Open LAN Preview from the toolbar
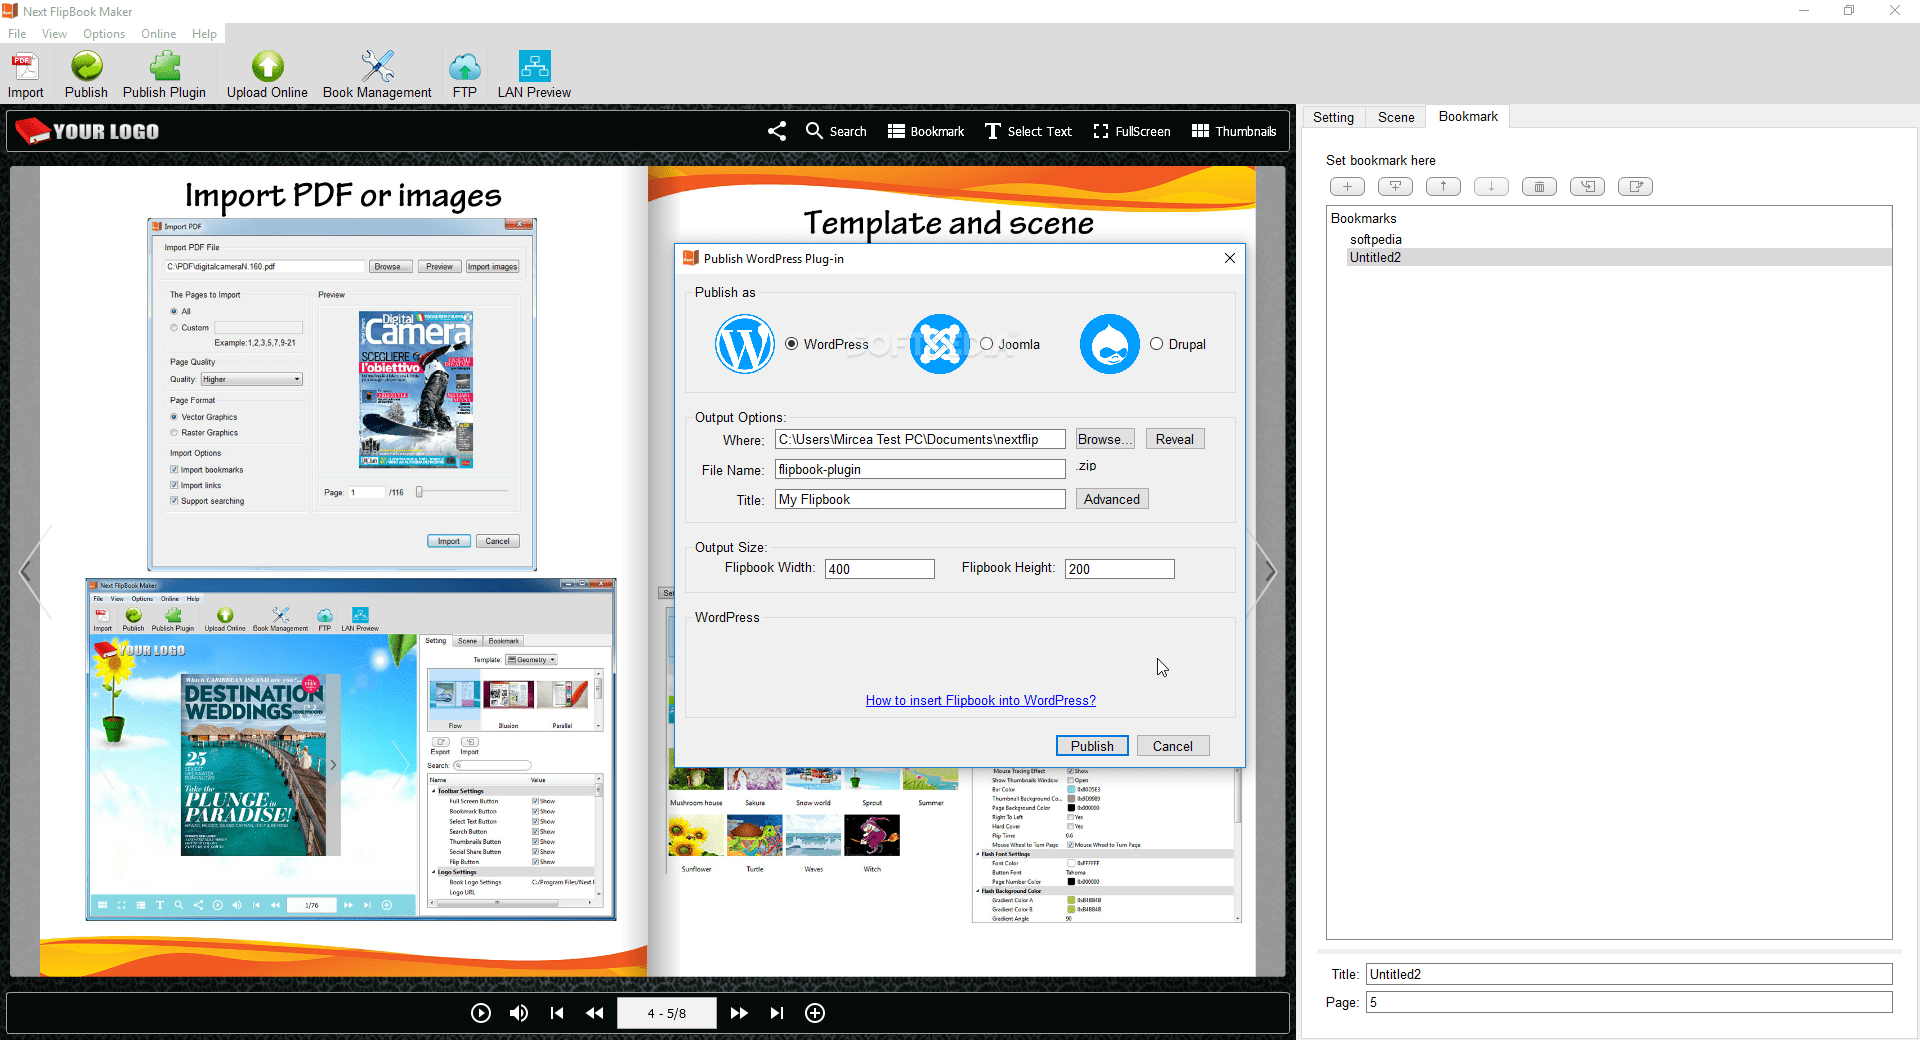This screenshot has width=1920, height=1040. pyautogui.click(x=534, y=75)
